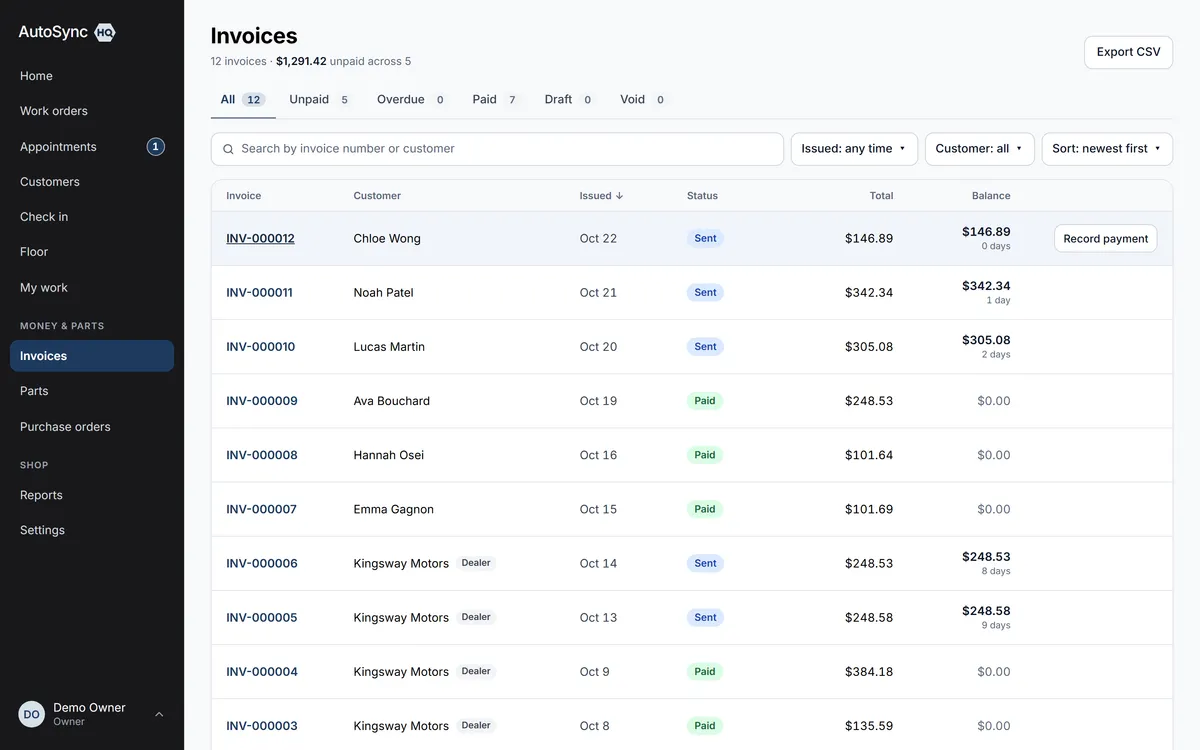Open invoice INV-000009
The image size is (1200, 750).
click(x=261, y=401)
